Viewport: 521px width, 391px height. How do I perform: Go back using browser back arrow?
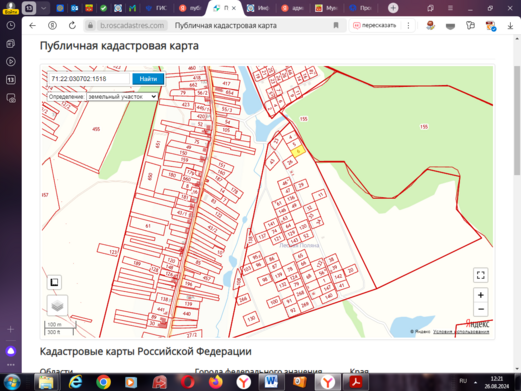(x=32, y=25)
